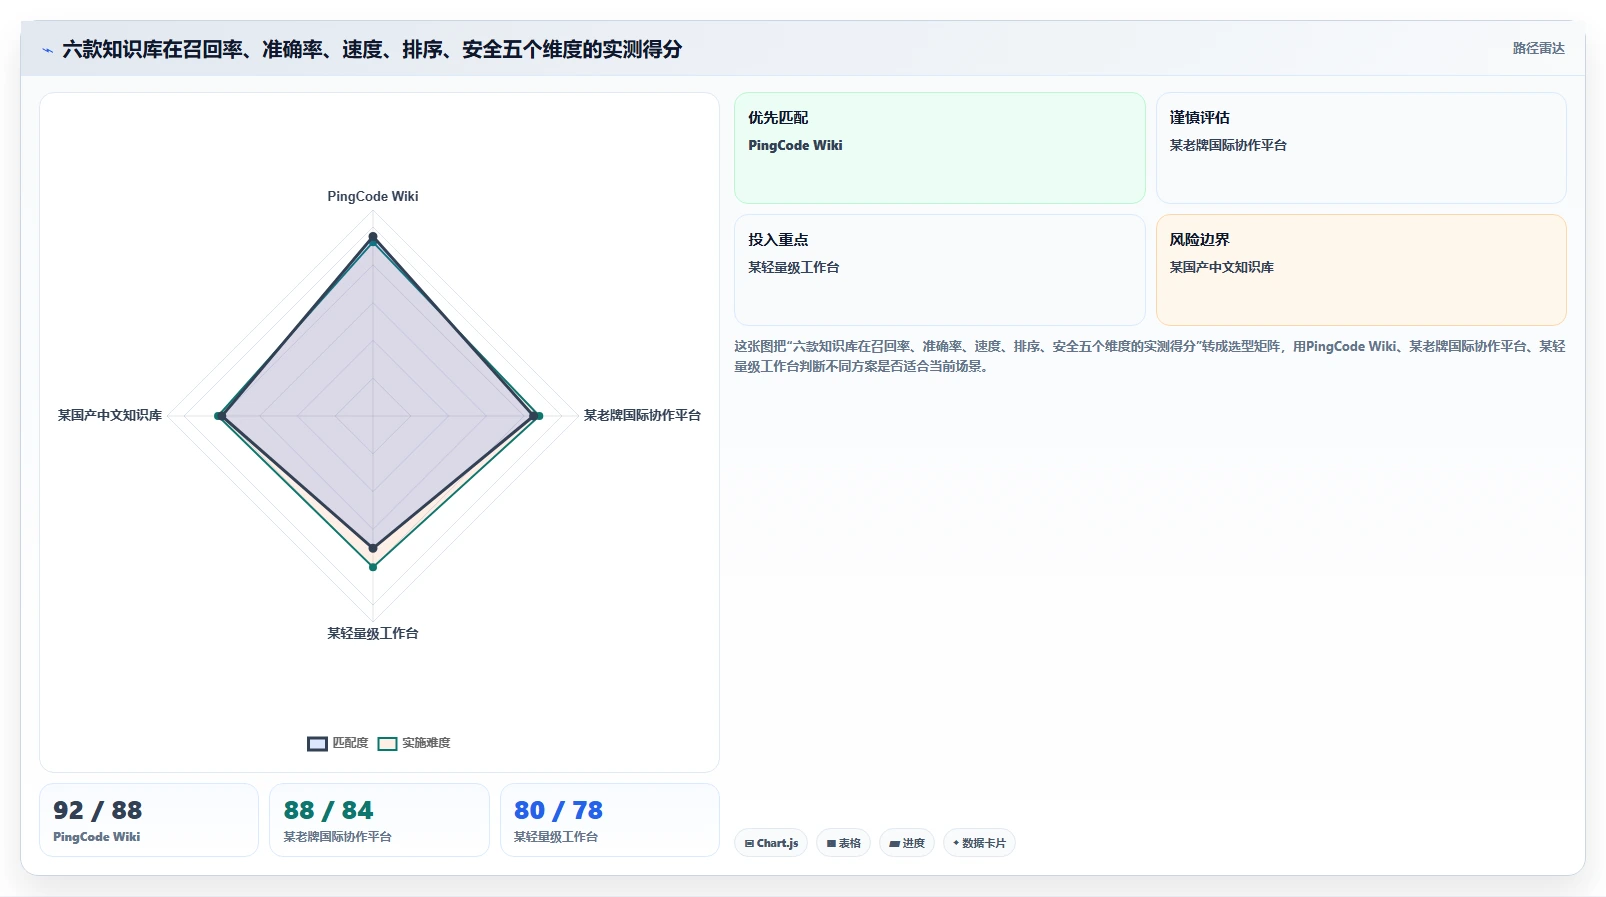
Task: Click the 92 / 88 PingCode Wiki stat card
Action: coord(149,820)
